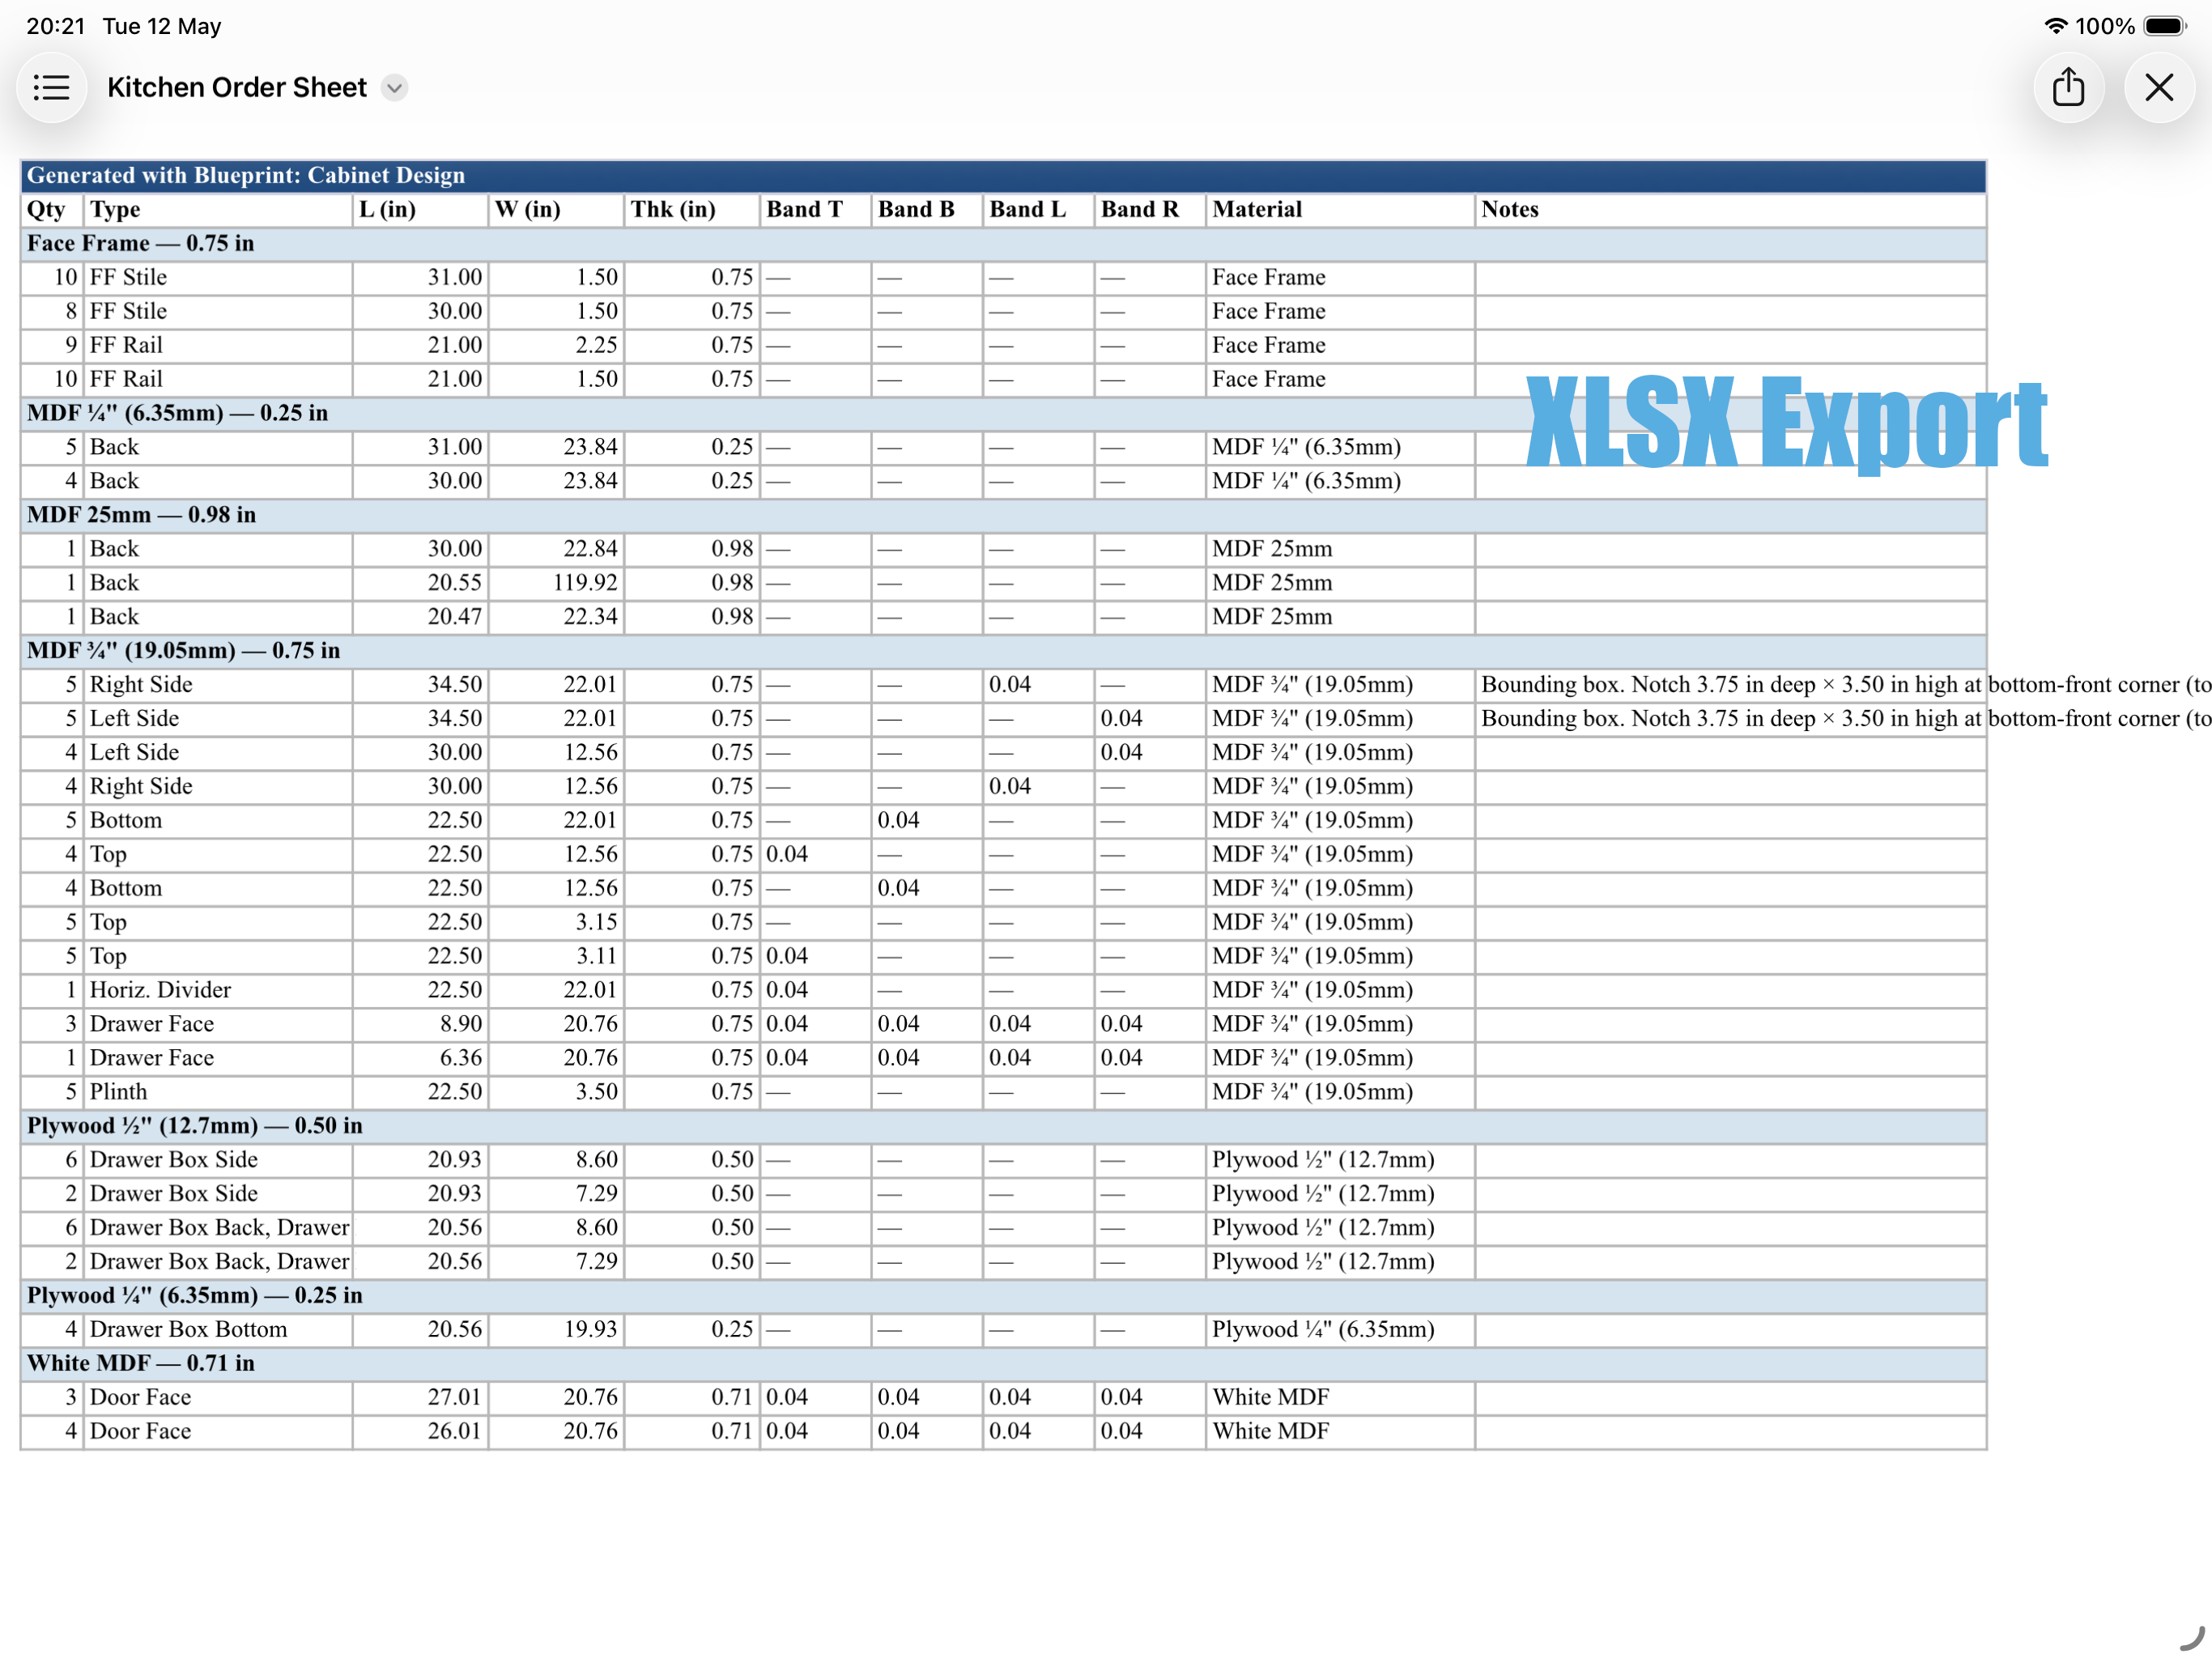Select the 'Face Frame — 0.75 in' group row
The image size is (2212, 1658).
1003,244
